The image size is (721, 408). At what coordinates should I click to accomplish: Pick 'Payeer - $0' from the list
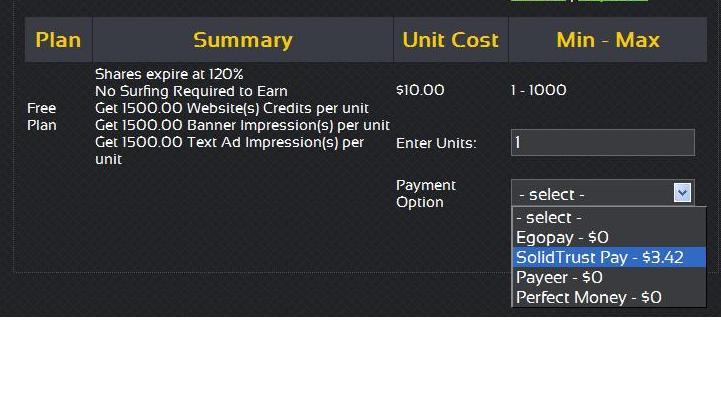click(x=609, y=277)
